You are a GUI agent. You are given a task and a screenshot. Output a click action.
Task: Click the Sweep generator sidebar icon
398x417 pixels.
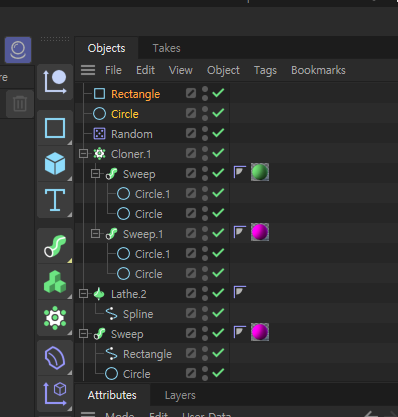point(55,246)
